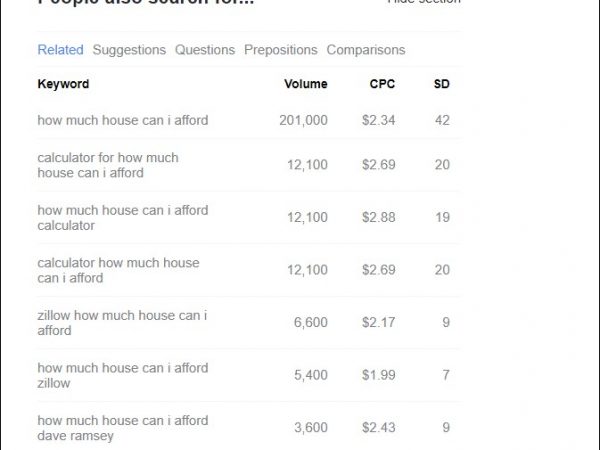Viewport: 600px width, 450px height.
Task: Click the SD score of 42
Action: coord(442,120)
